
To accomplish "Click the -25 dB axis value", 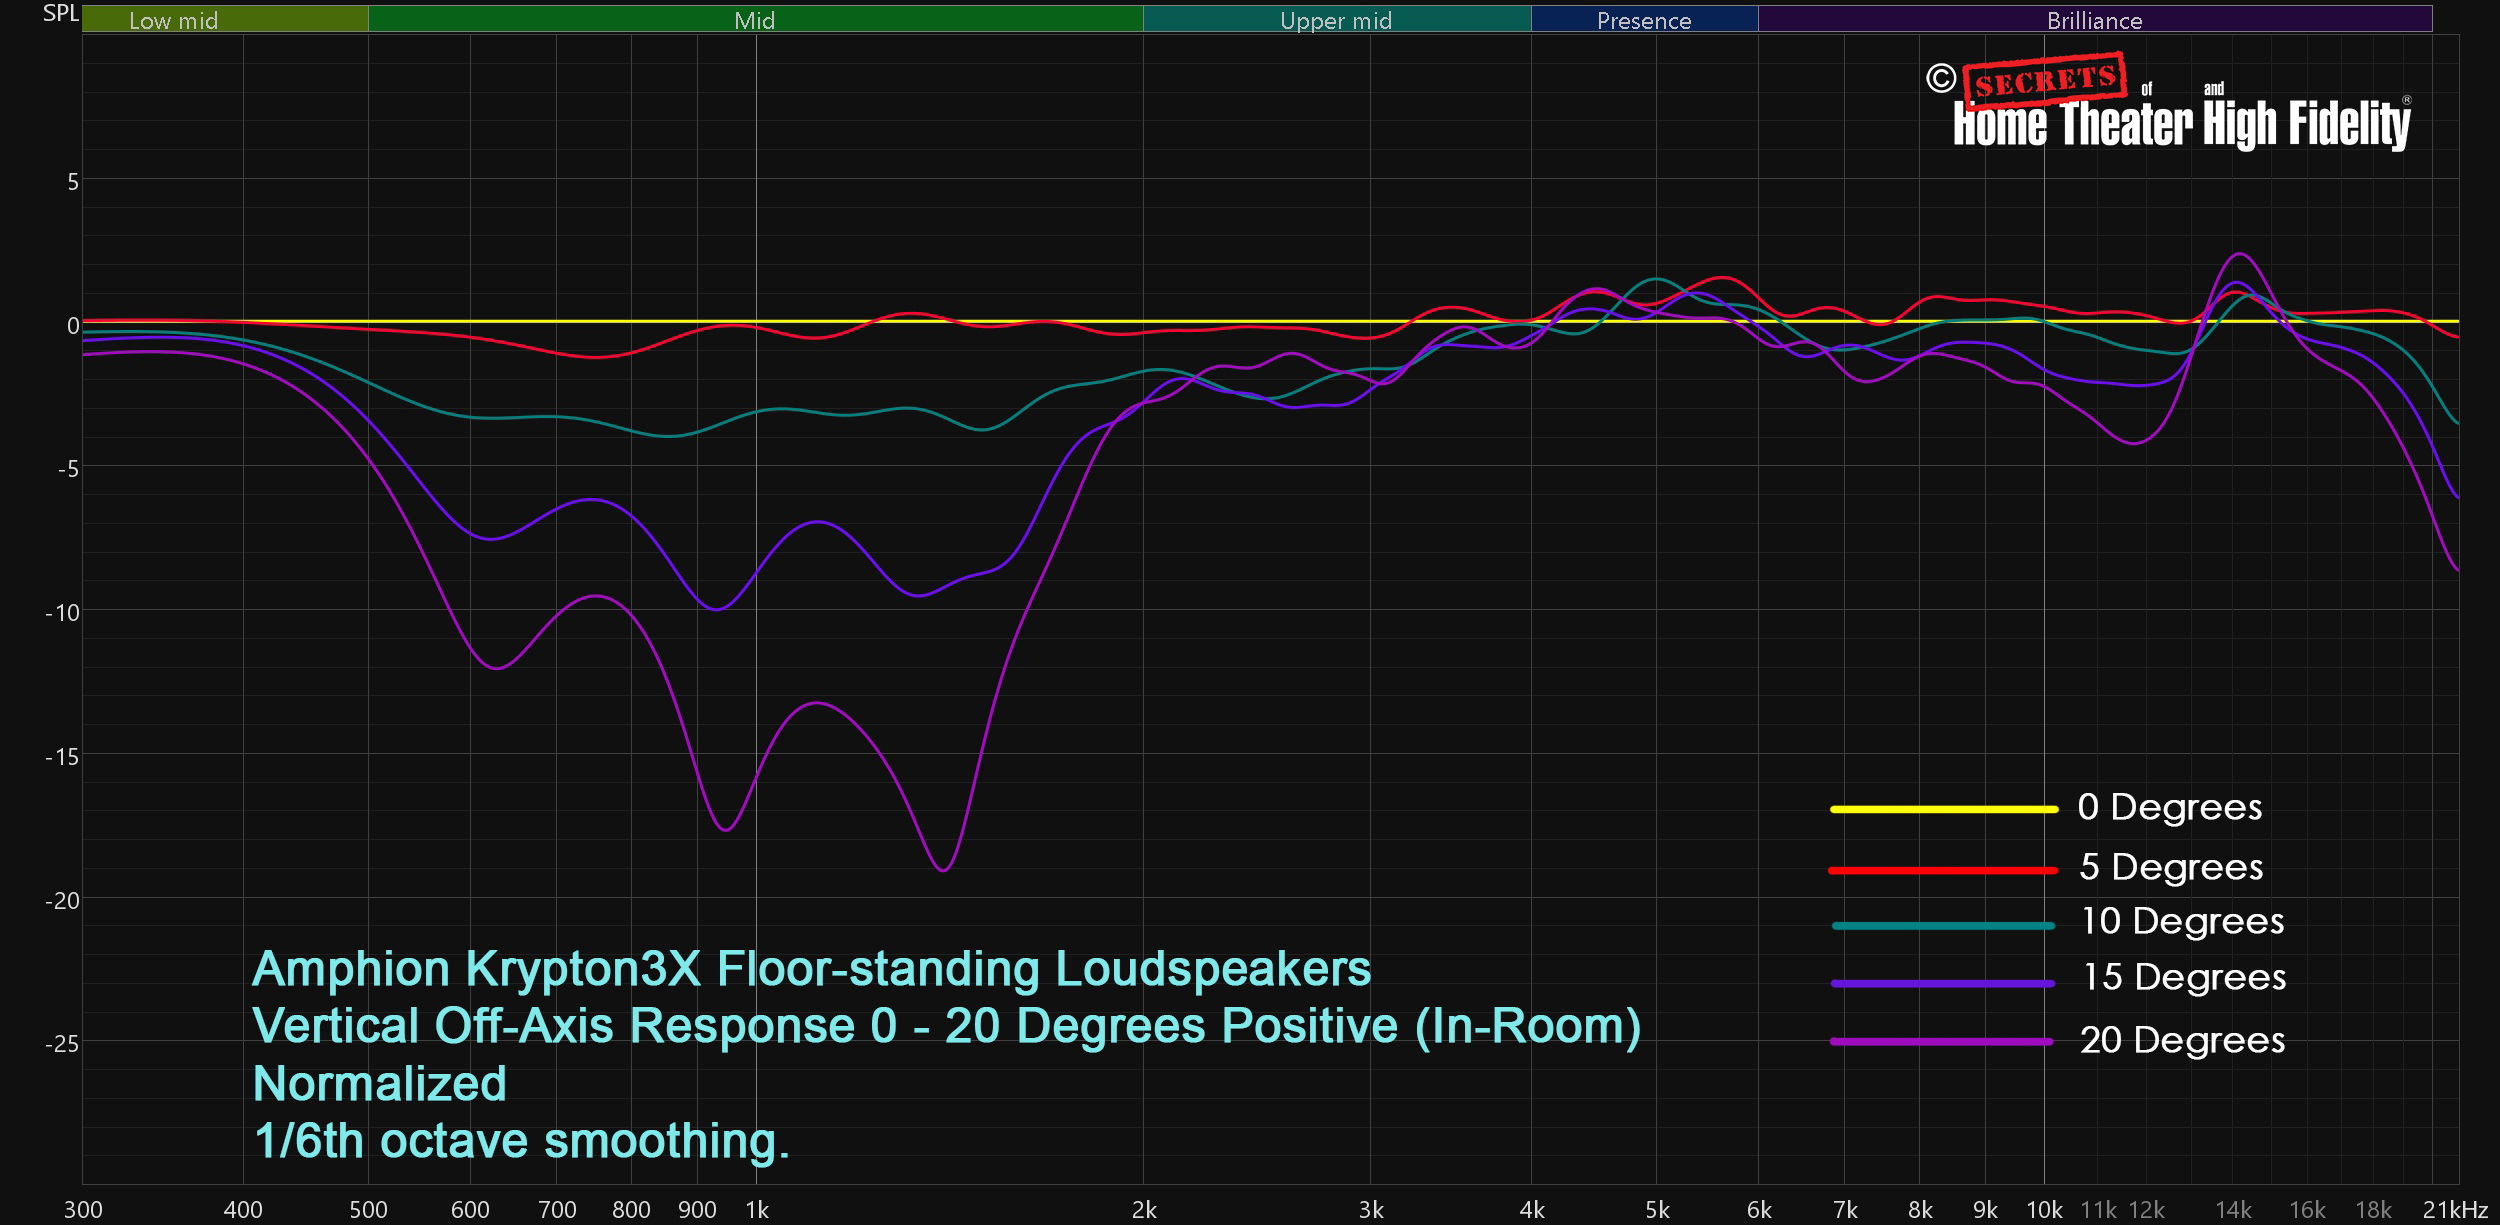I will tap(62, 1044).
